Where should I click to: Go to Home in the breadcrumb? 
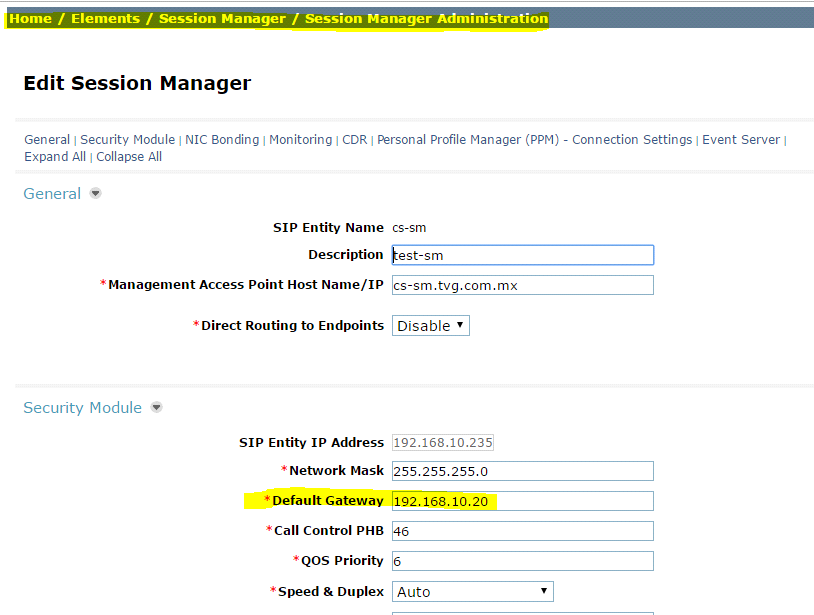(x=31, y=19)
